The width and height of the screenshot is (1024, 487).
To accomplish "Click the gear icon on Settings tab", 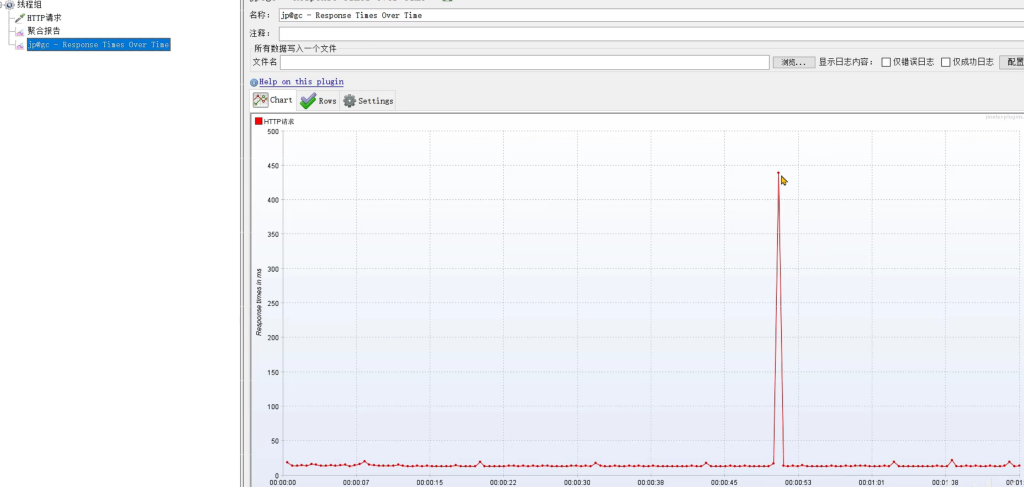I will point(349,101).
